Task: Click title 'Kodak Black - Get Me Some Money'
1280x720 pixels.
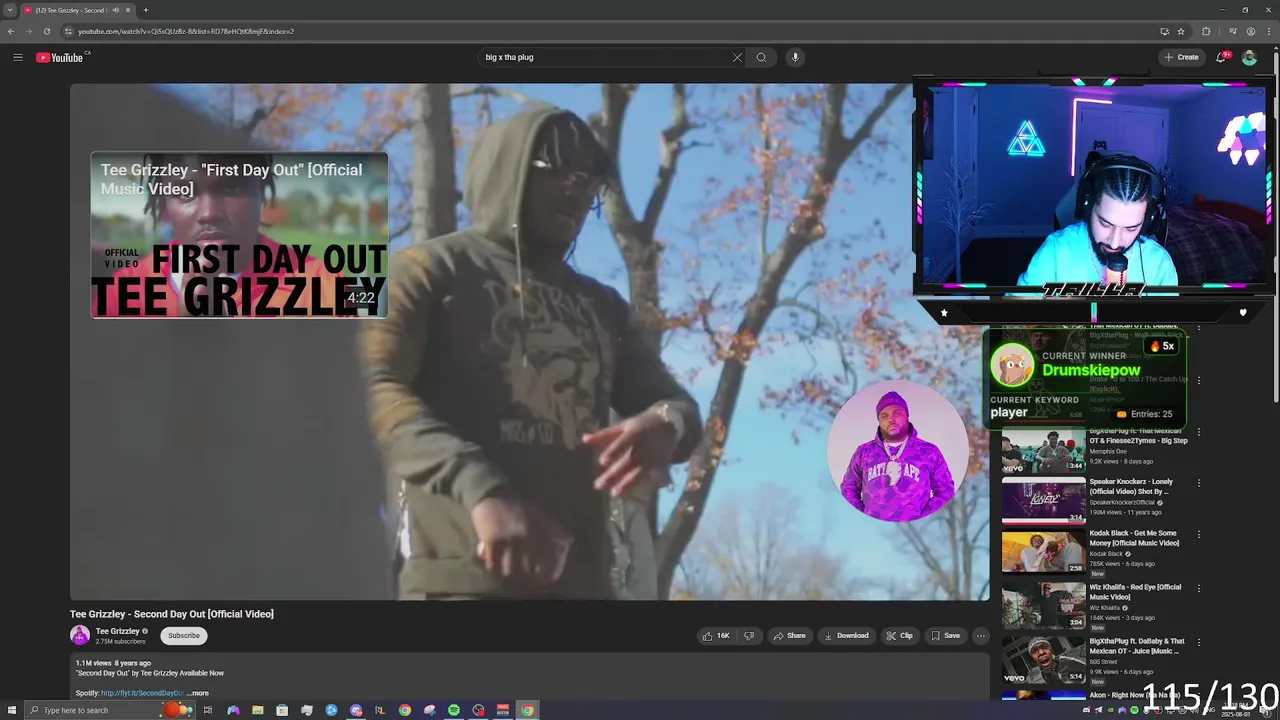Action: point(1134,538)
